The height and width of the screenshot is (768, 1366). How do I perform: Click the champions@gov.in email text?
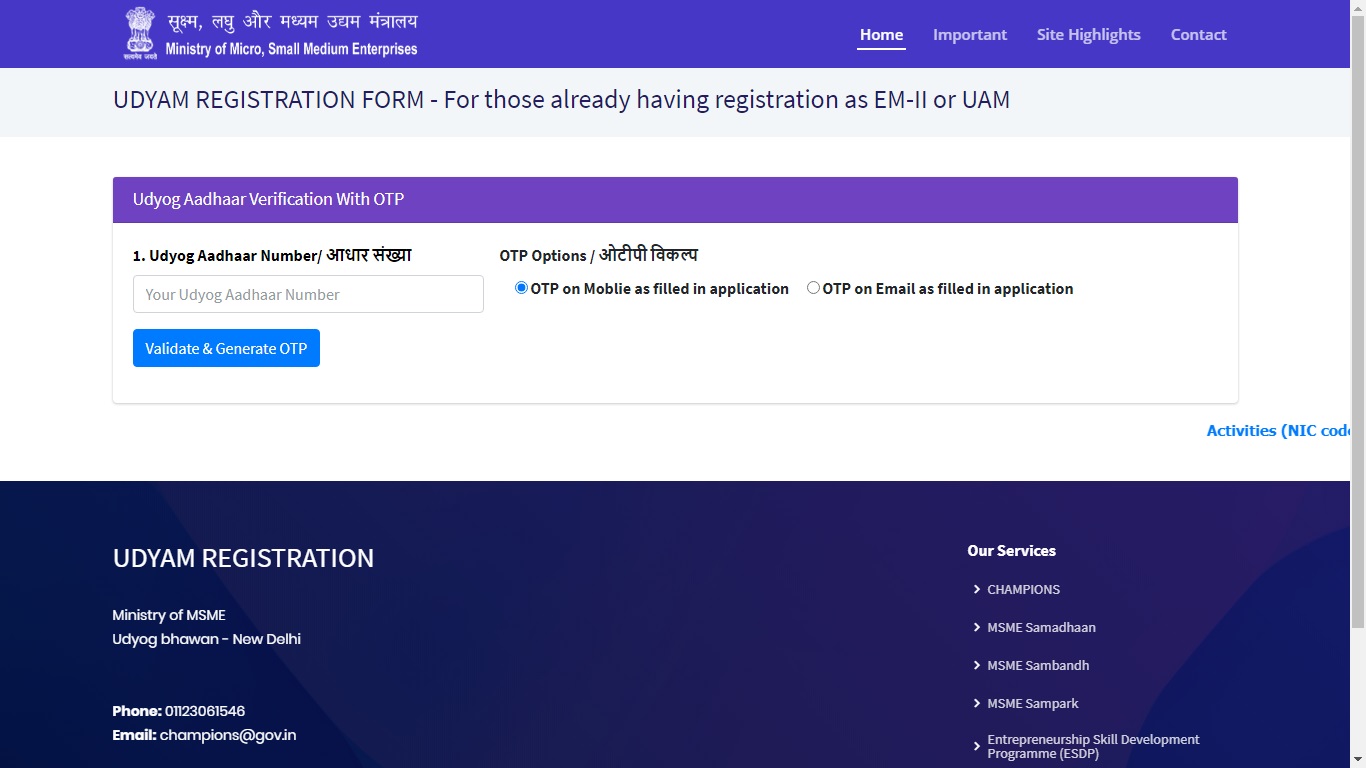pos(228,735)
